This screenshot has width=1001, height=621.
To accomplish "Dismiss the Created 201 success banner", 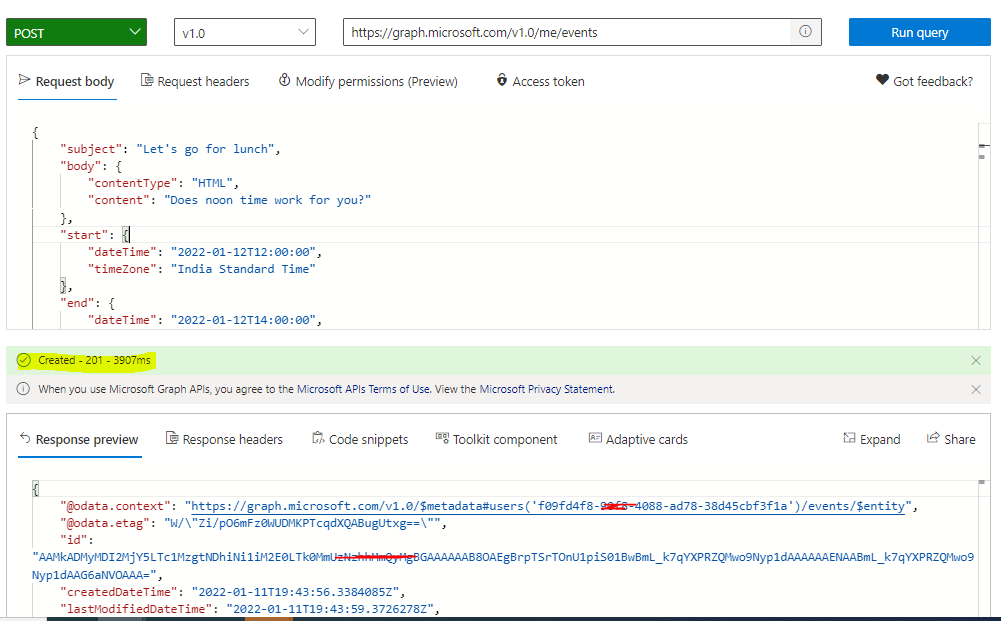I will pos(975,360).
